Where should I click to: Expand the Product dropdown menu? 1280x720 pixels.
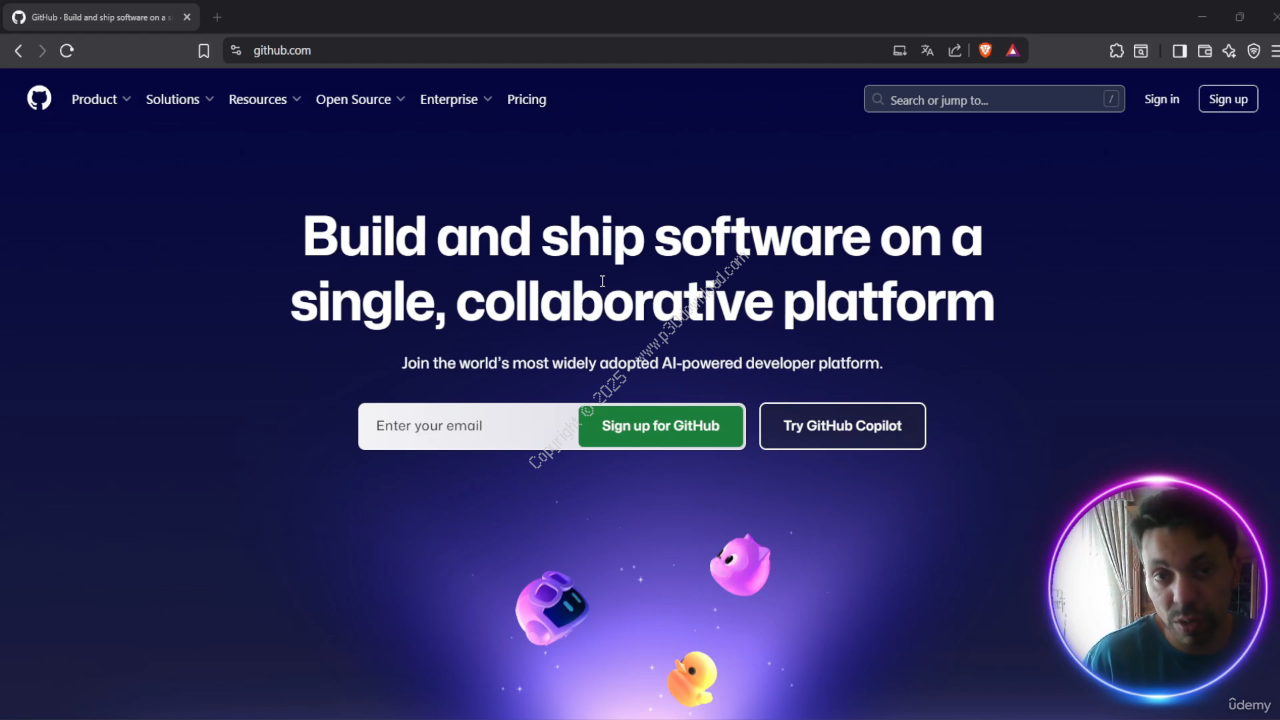101,99
